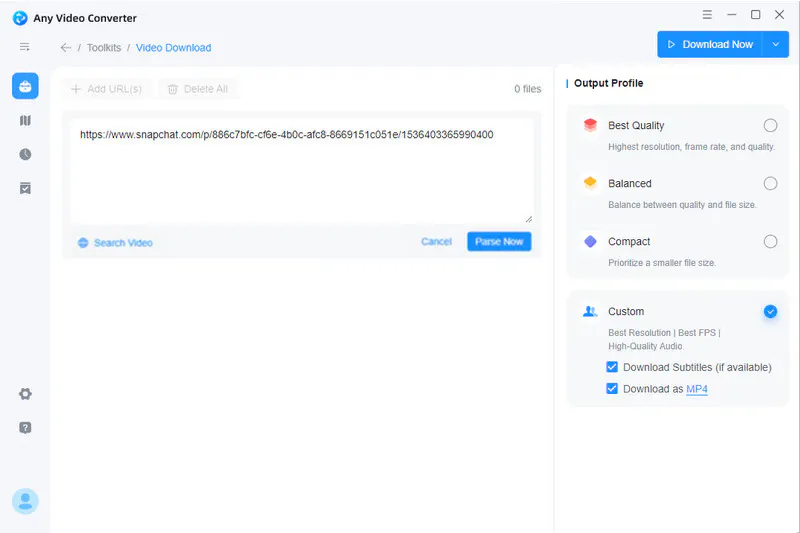Viewport: 800px width, 533px height.
Task: Click 'Prioritize a smaller file size.' text
Action: pyautogui.click(x=662, y=263)
